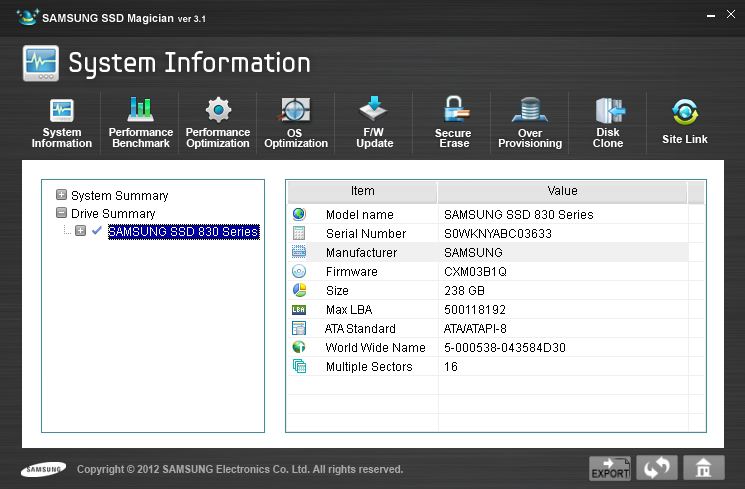Export the system information report
Viewport: 745px width, 489px height.
click(610, 467)
